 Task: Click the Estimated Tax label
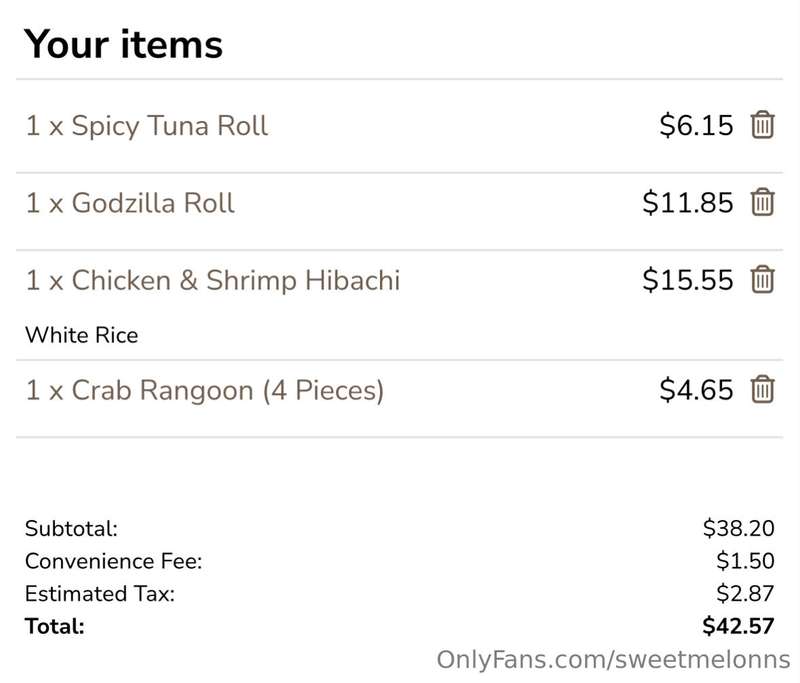(100, 594)
